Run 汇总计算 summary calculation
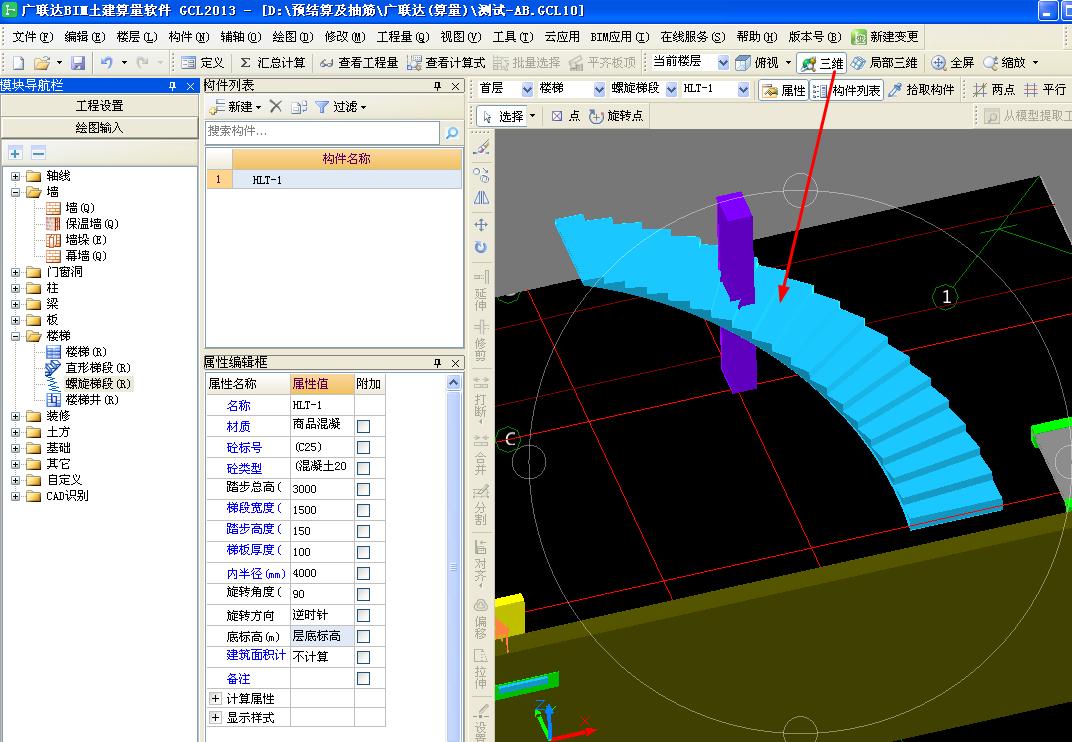Viewport: 1072px width, 742px height. pyautogui.click(x=273, y=63)
